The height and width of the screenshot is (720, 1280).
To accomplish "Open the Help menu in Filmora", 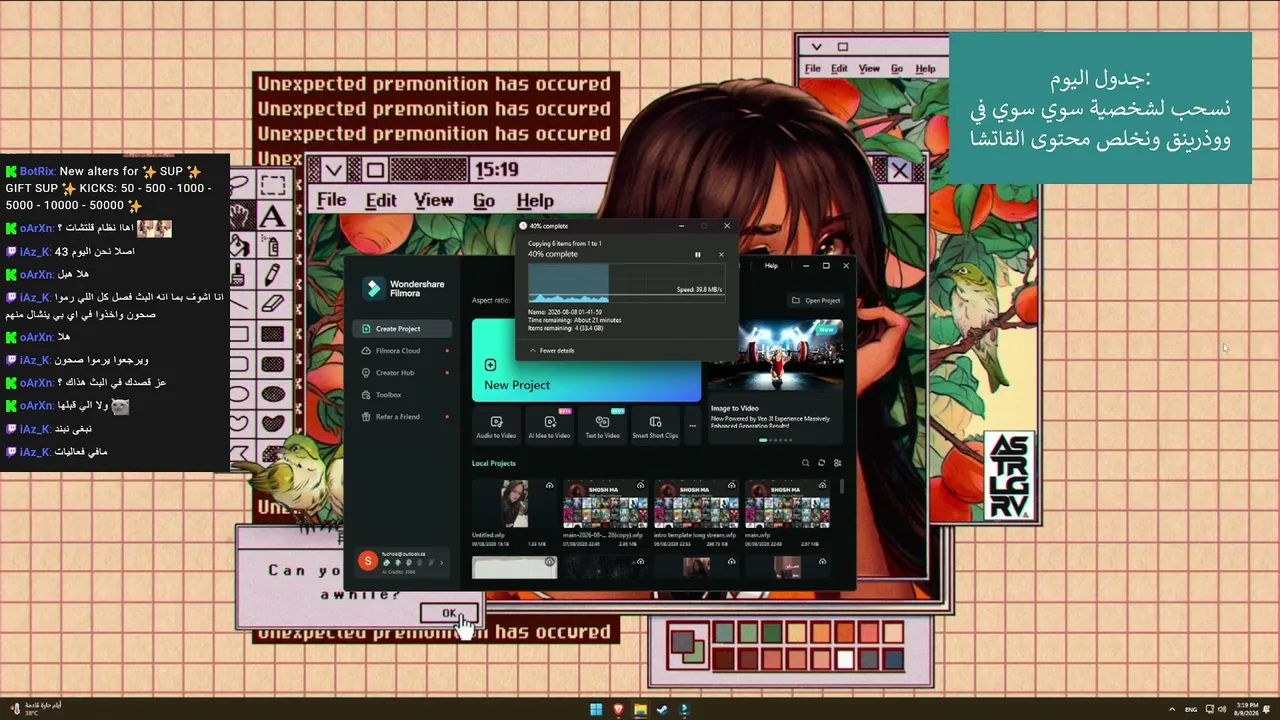I will (771, 266).
